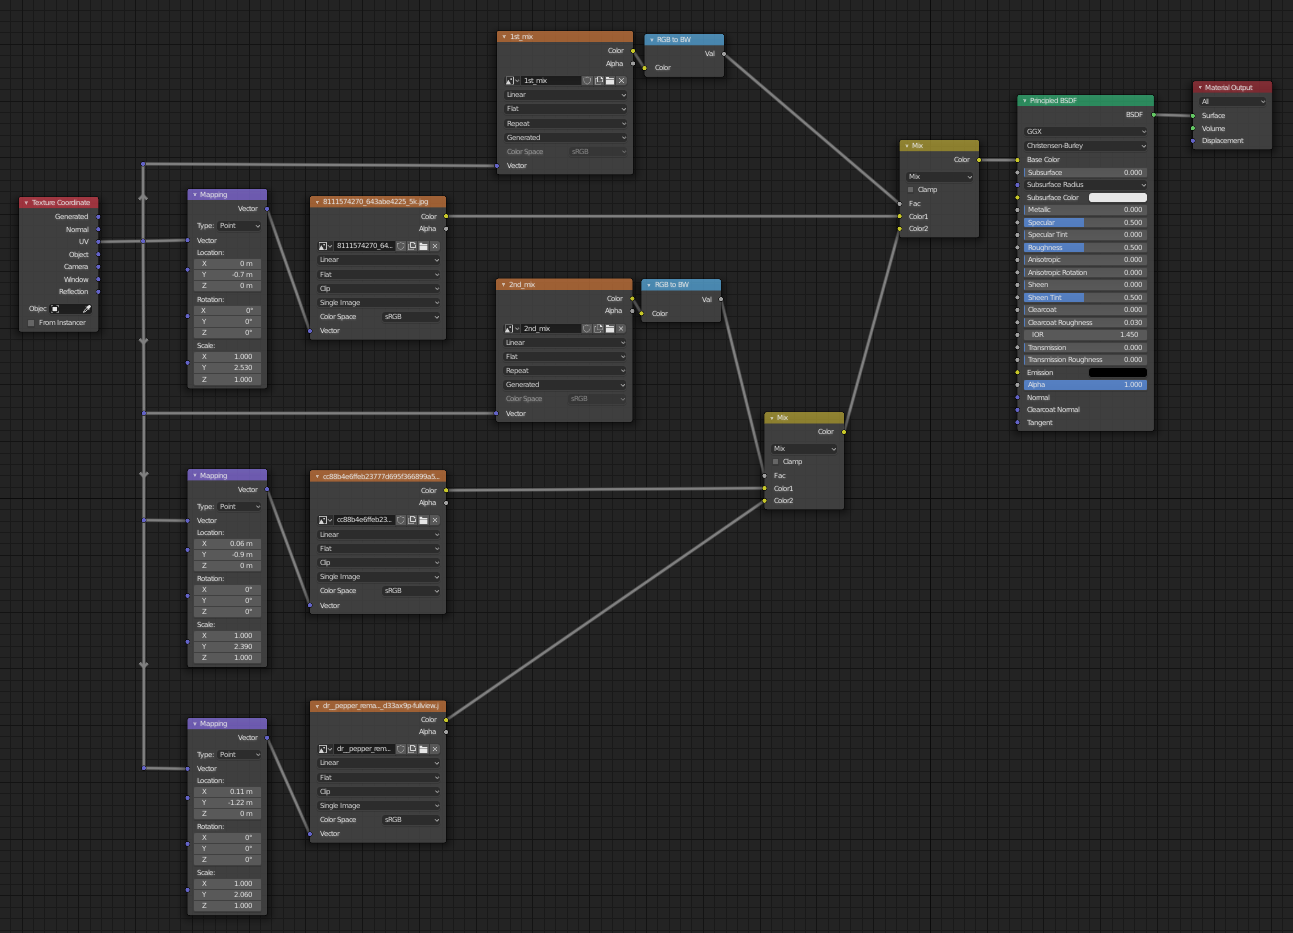Open the Christensen-Burley subsurface method dropdown

coord(1085,146)
